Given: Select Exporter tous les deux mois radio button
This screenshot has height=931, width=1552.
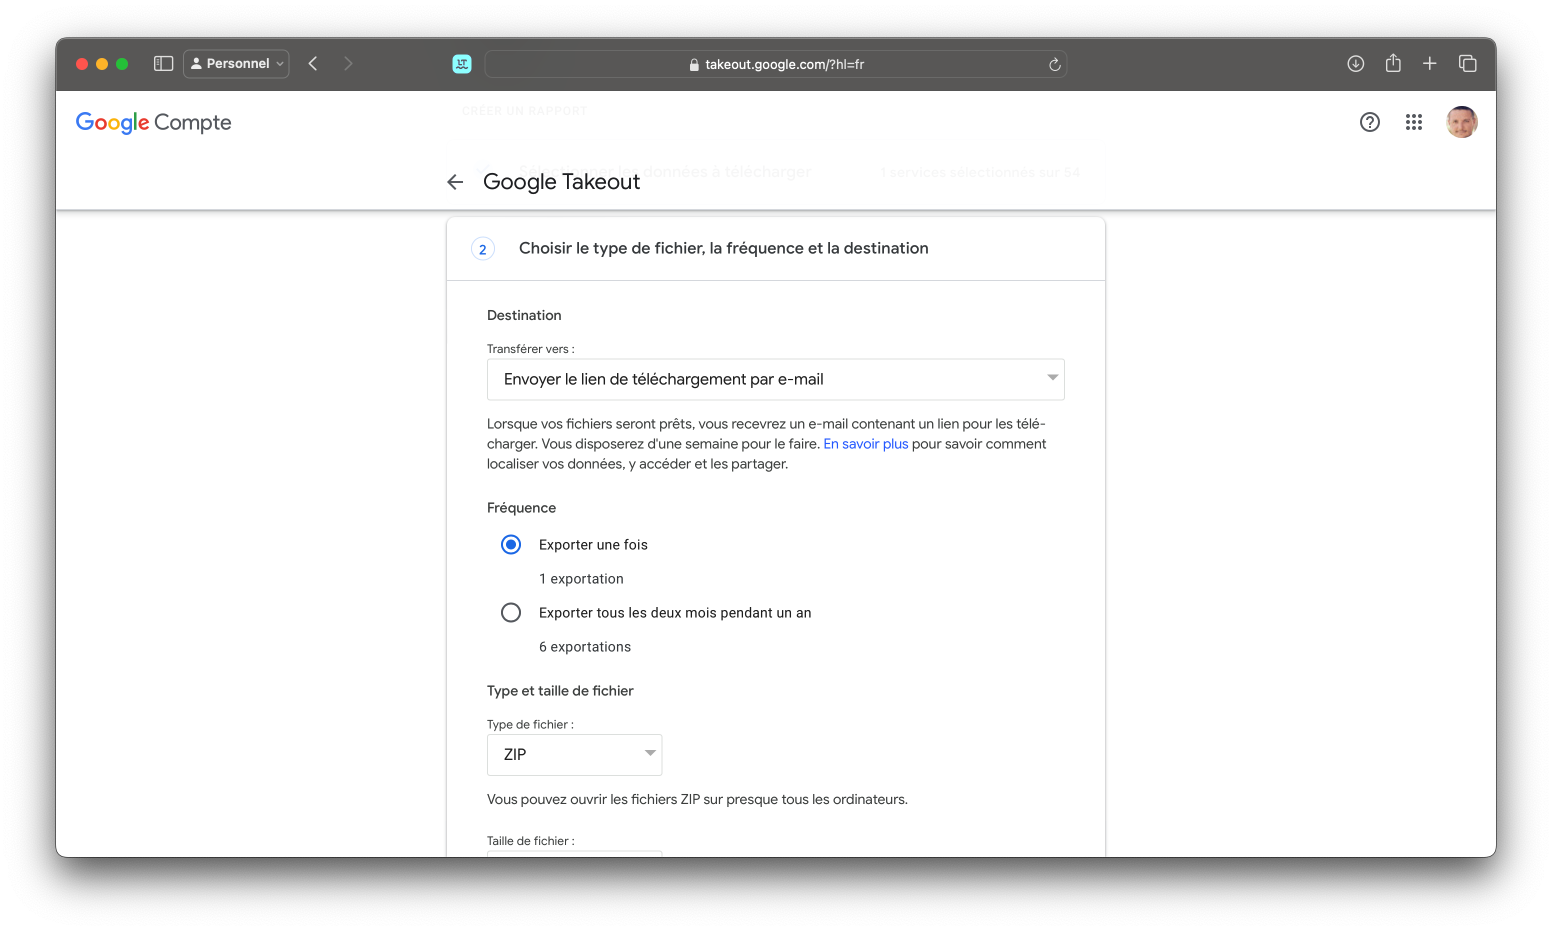Looking at the screenshot, I should 511,613.
